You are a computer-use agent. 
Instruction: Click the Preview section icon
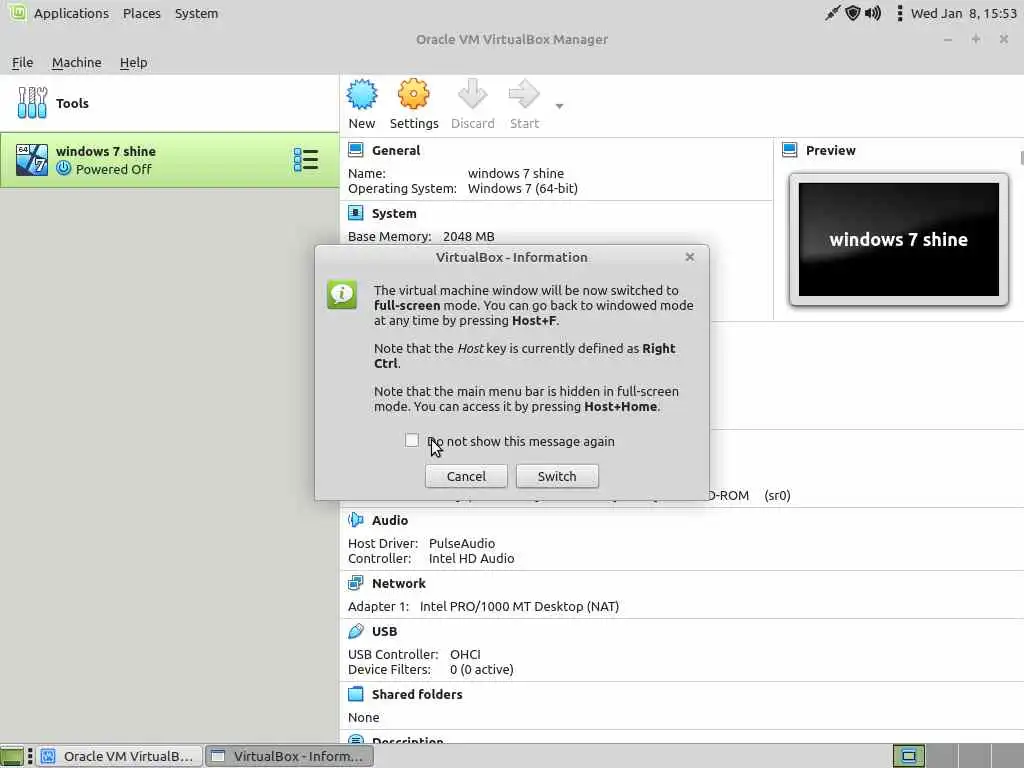pos(790,150)
